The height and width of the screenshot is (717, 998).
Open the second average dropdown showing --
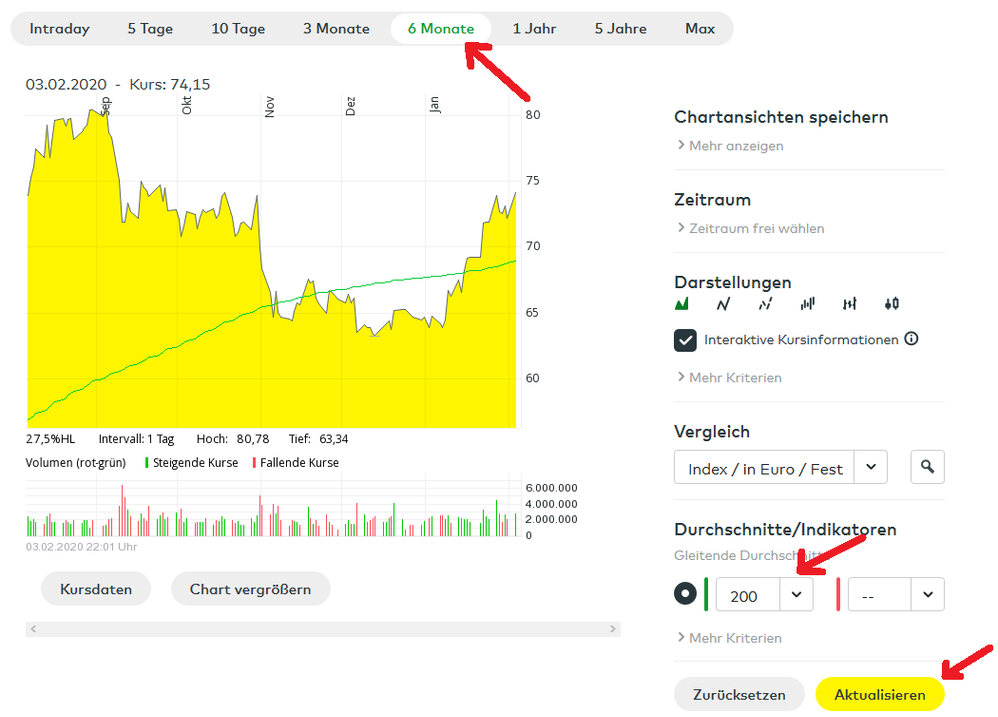click(x=928, y=594)
